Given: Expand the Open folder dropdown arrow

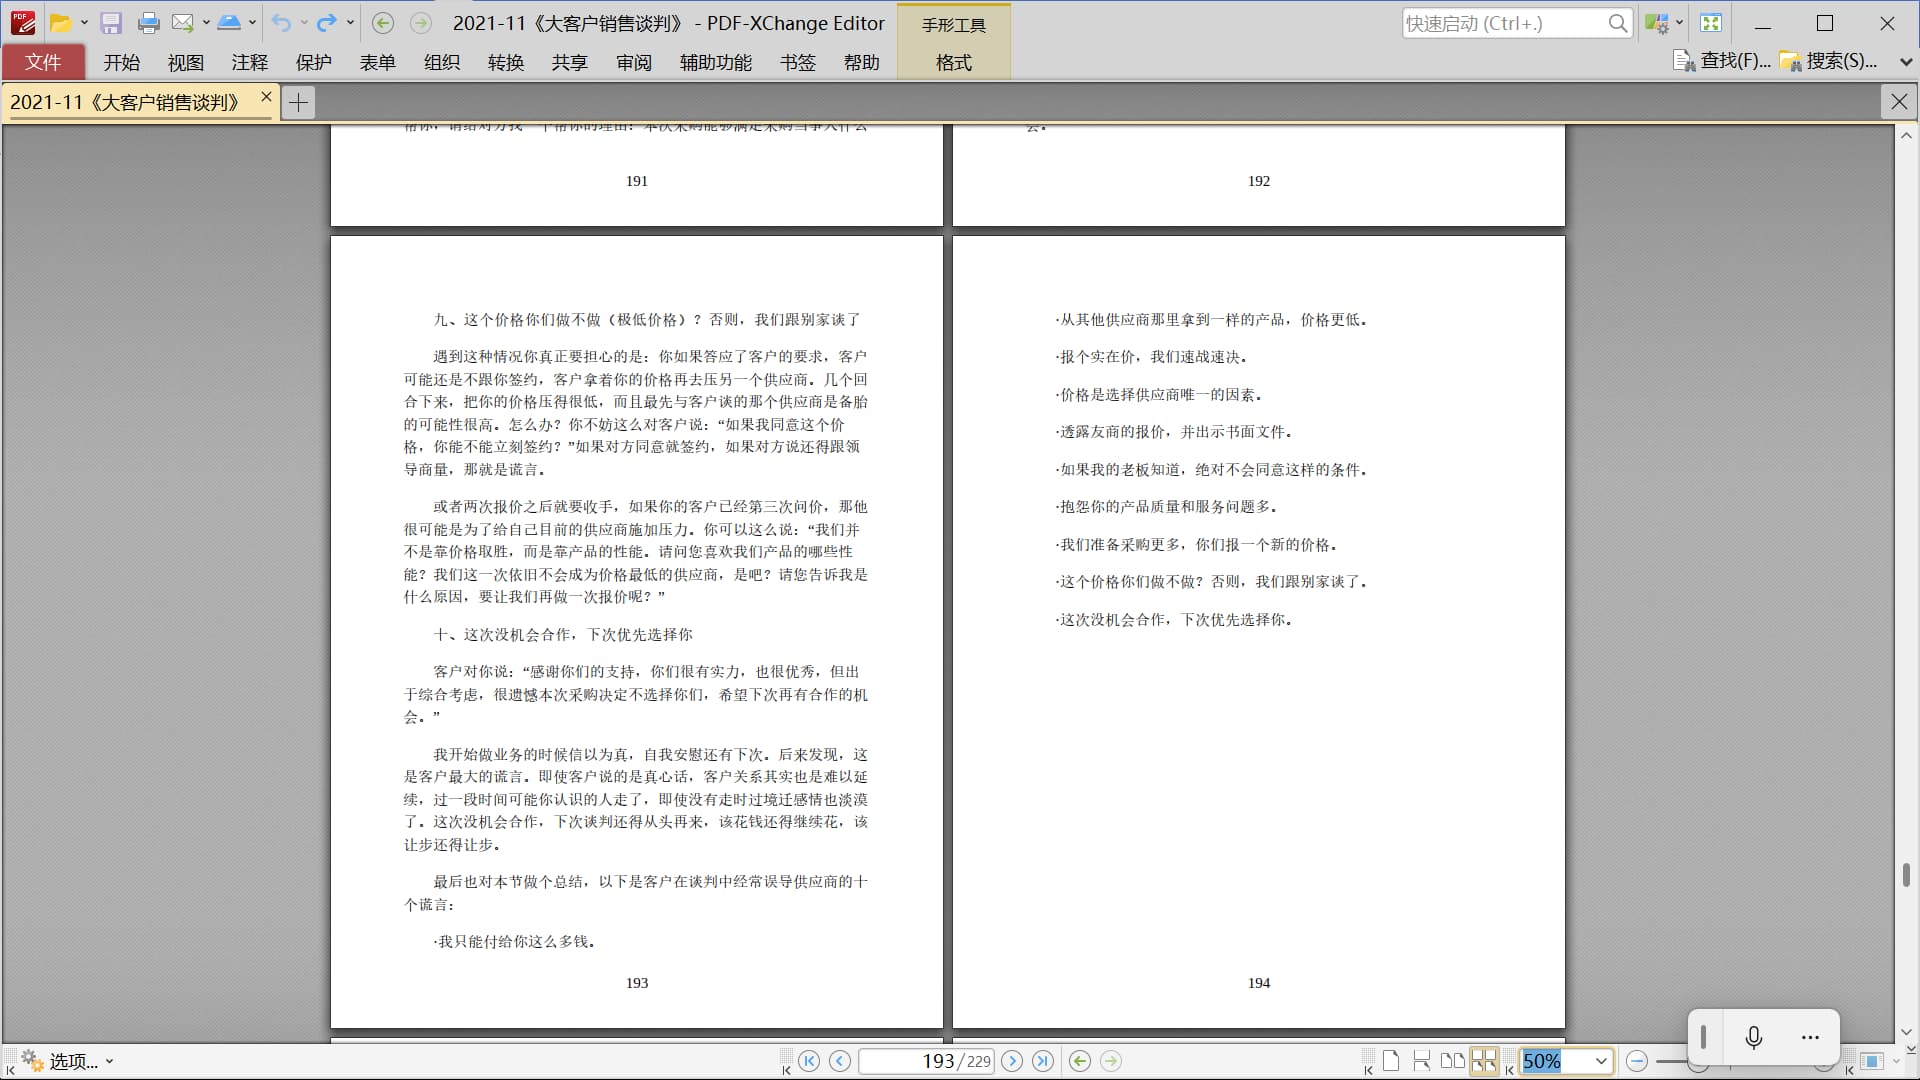Looking at the screenshot, I should click(x=84, y=23).
